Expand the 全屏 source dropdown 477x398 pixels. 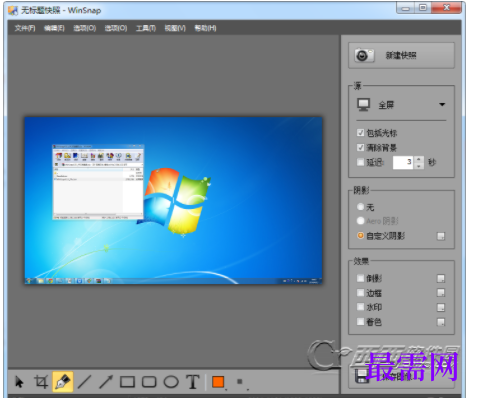(x=401, y=105)
